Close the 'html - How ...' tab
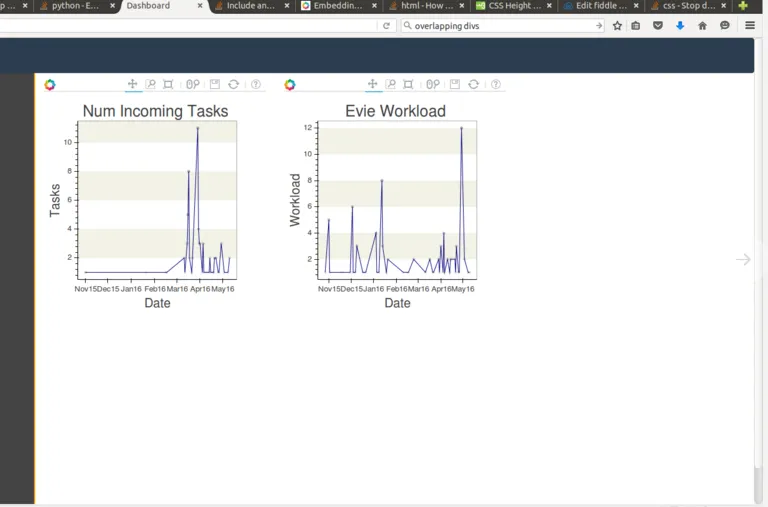Image resolution: width=768 pixels, height=507 pixels. coord(461,6)
